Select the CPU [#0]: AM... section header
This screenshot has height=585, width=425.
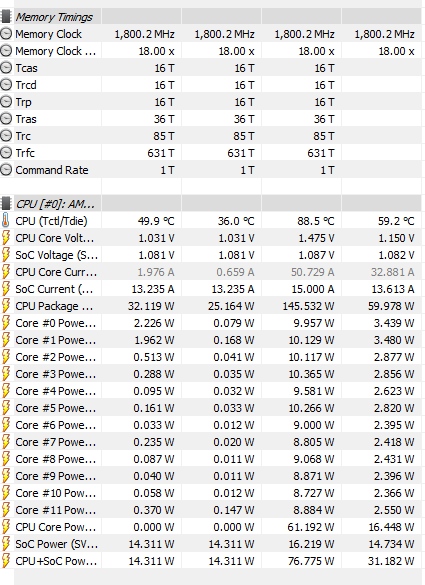click(55, 204)
